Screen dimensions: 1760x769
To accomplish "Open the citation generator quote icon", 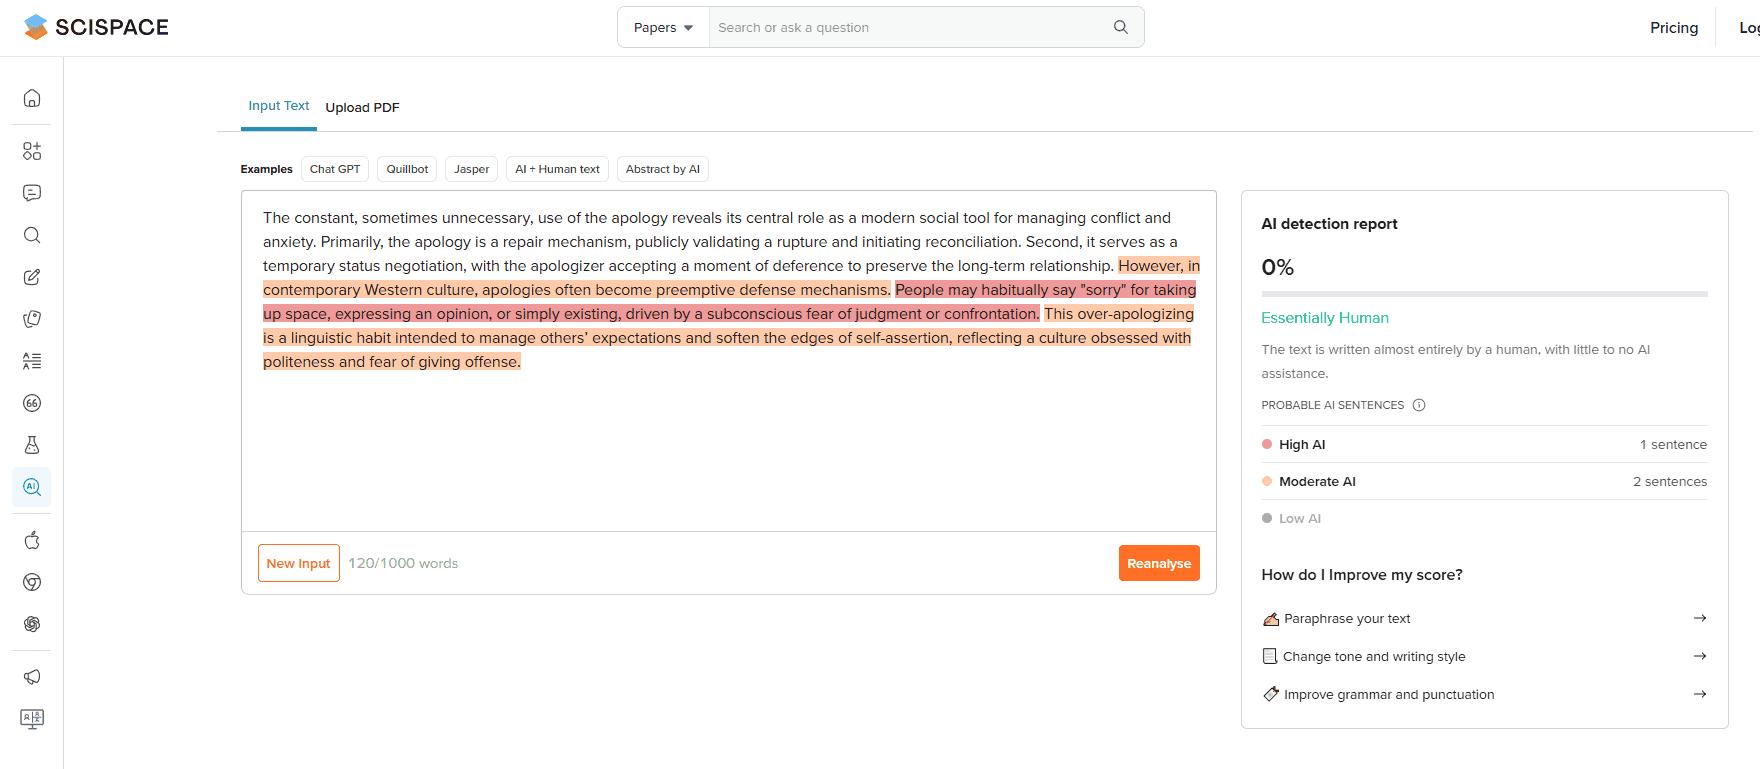I will click(x=32, y=403).
